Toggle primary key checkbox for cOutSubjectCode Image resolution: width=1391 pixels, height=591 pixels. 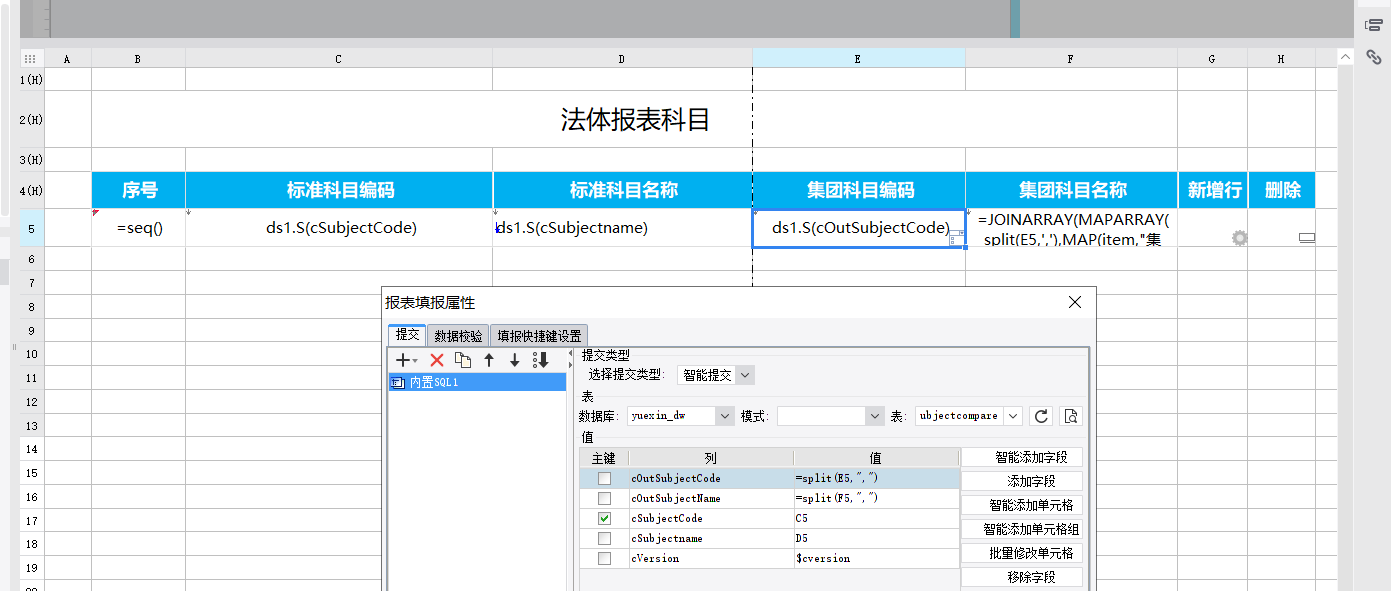(604, 479)
